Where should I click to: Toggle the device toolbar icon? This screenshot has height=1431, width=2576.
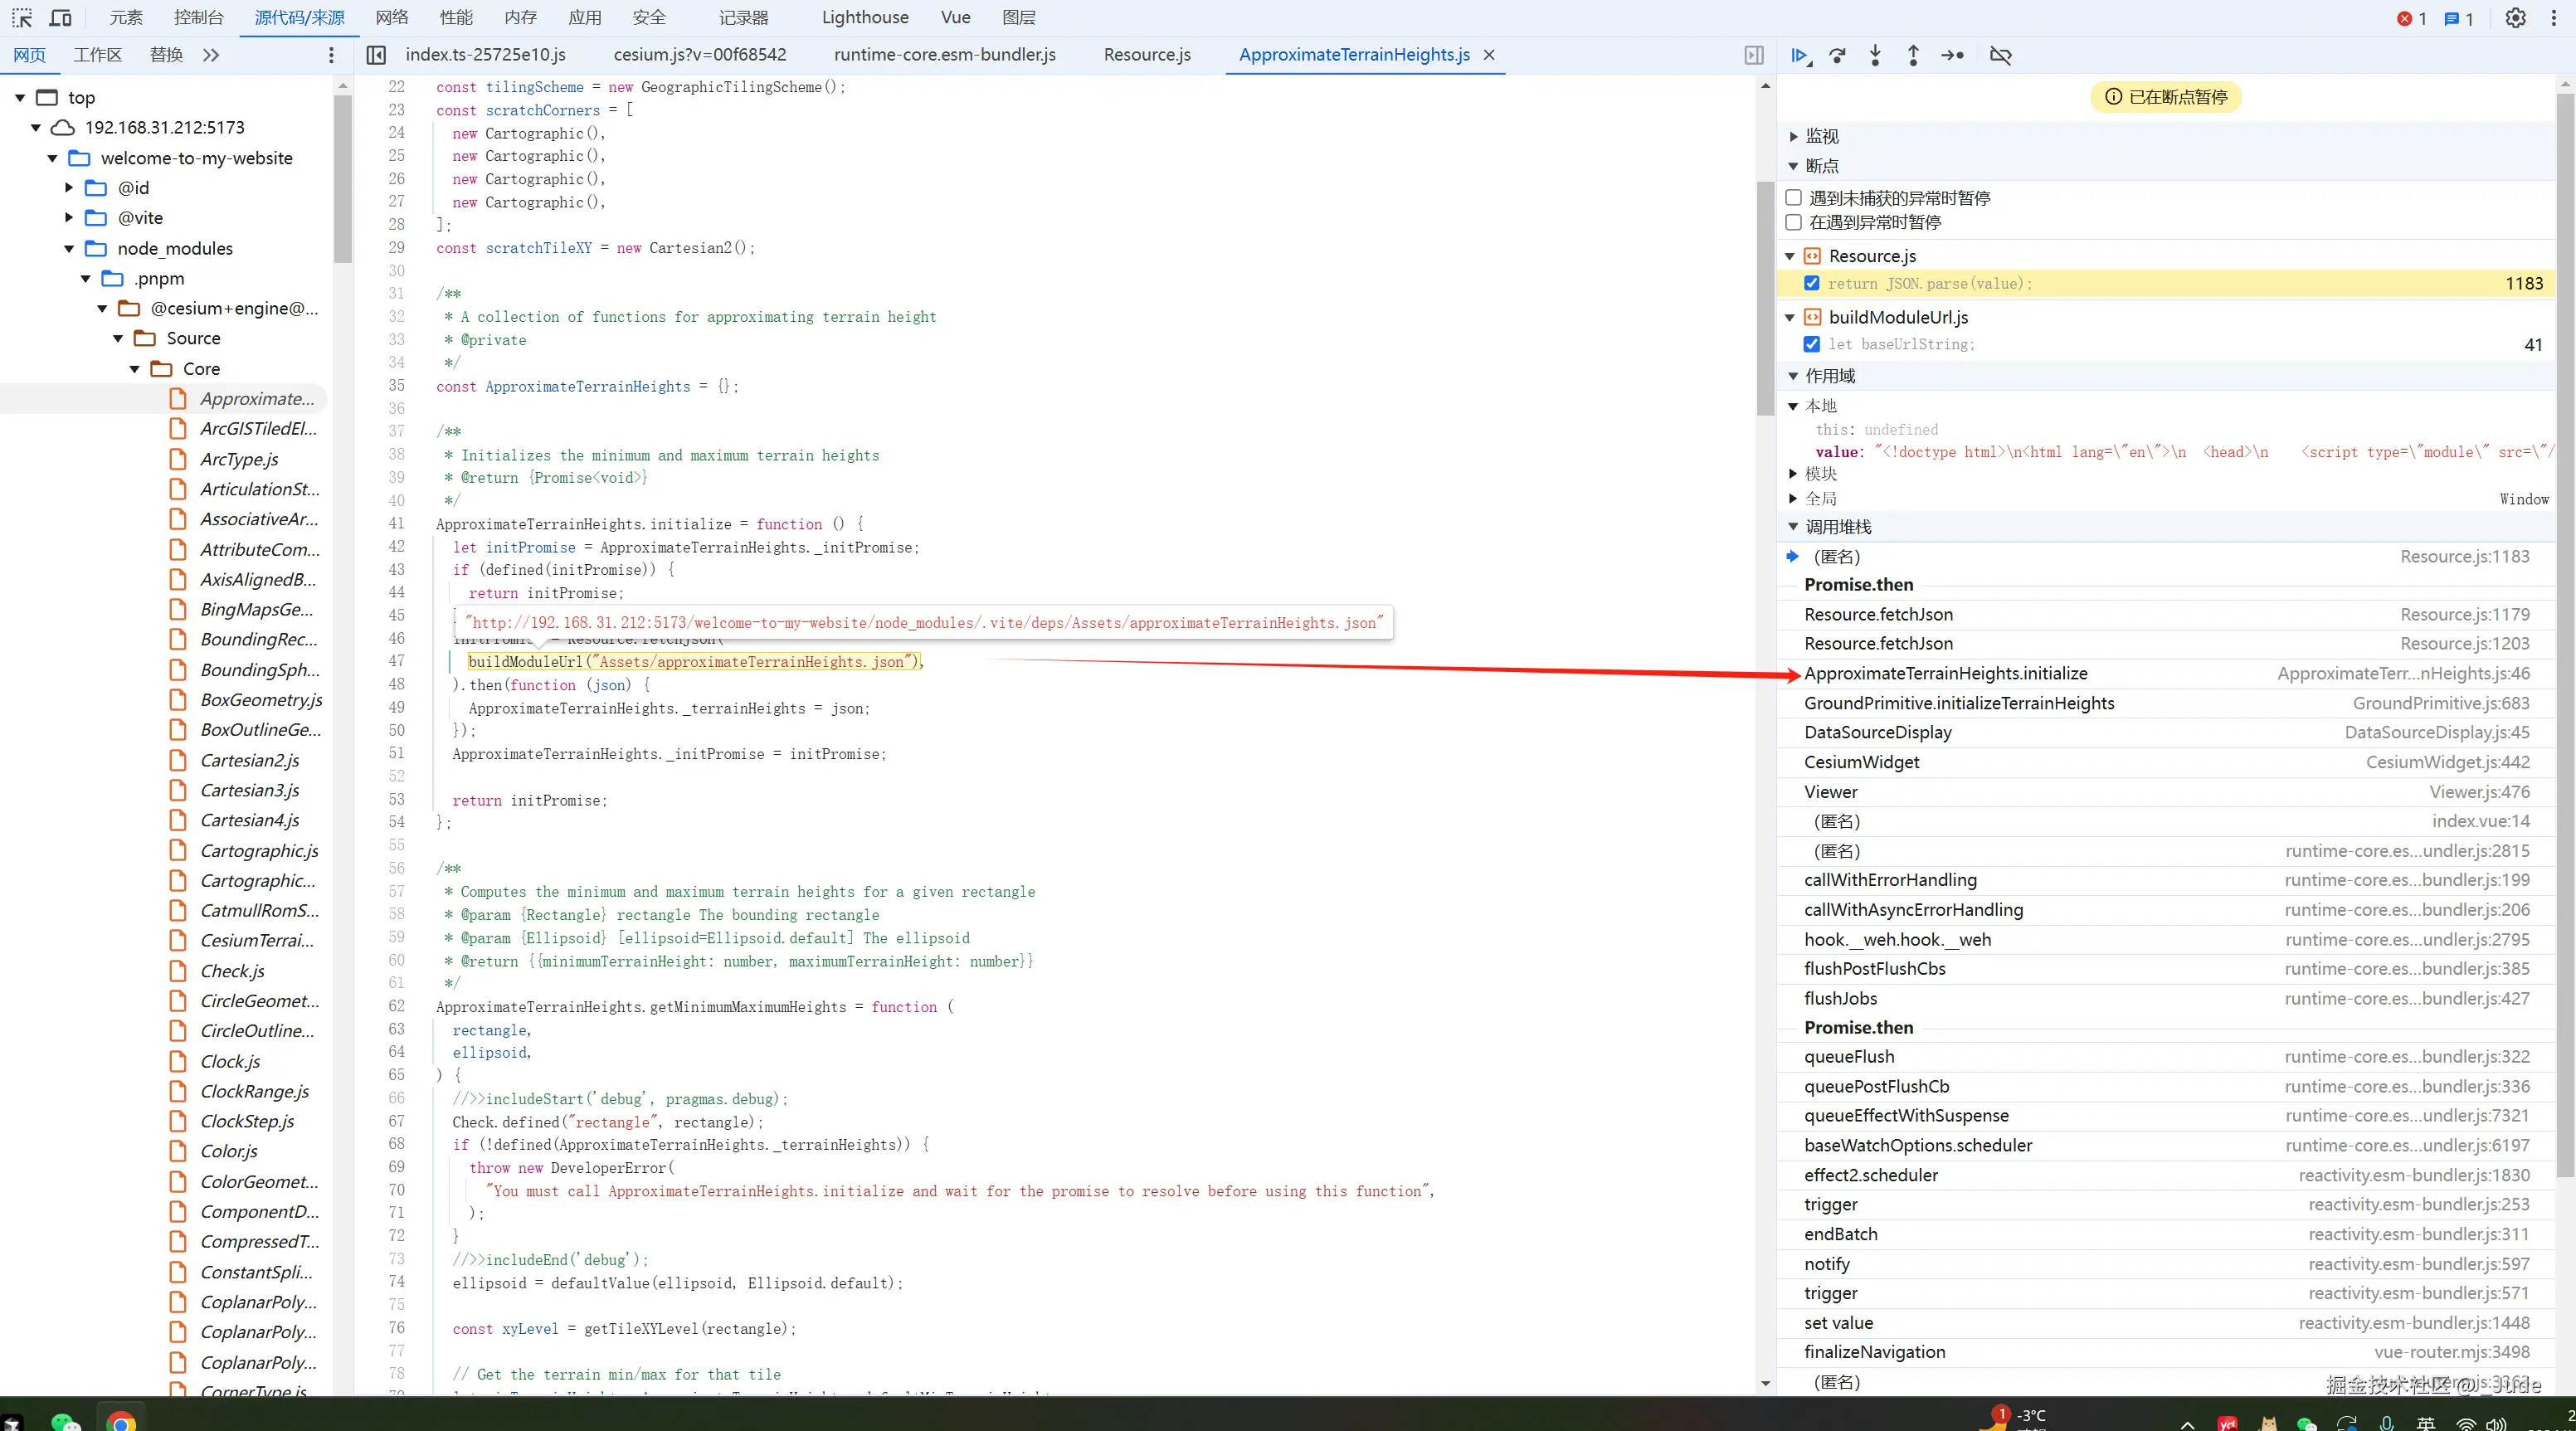(x=60, y=18)
